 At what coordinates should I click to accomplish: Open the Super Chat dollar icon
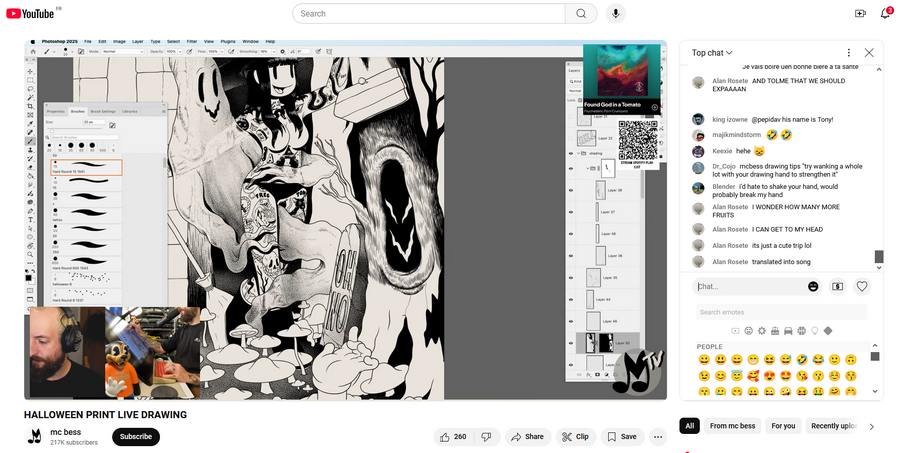(837, 286)
